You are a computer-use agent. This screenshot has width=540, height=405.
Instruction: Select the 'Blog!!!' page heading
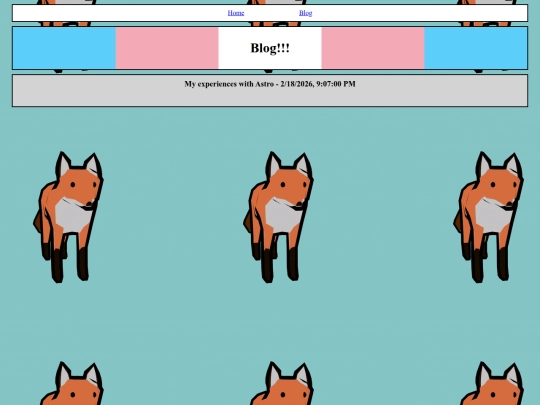tap(270, 48)
